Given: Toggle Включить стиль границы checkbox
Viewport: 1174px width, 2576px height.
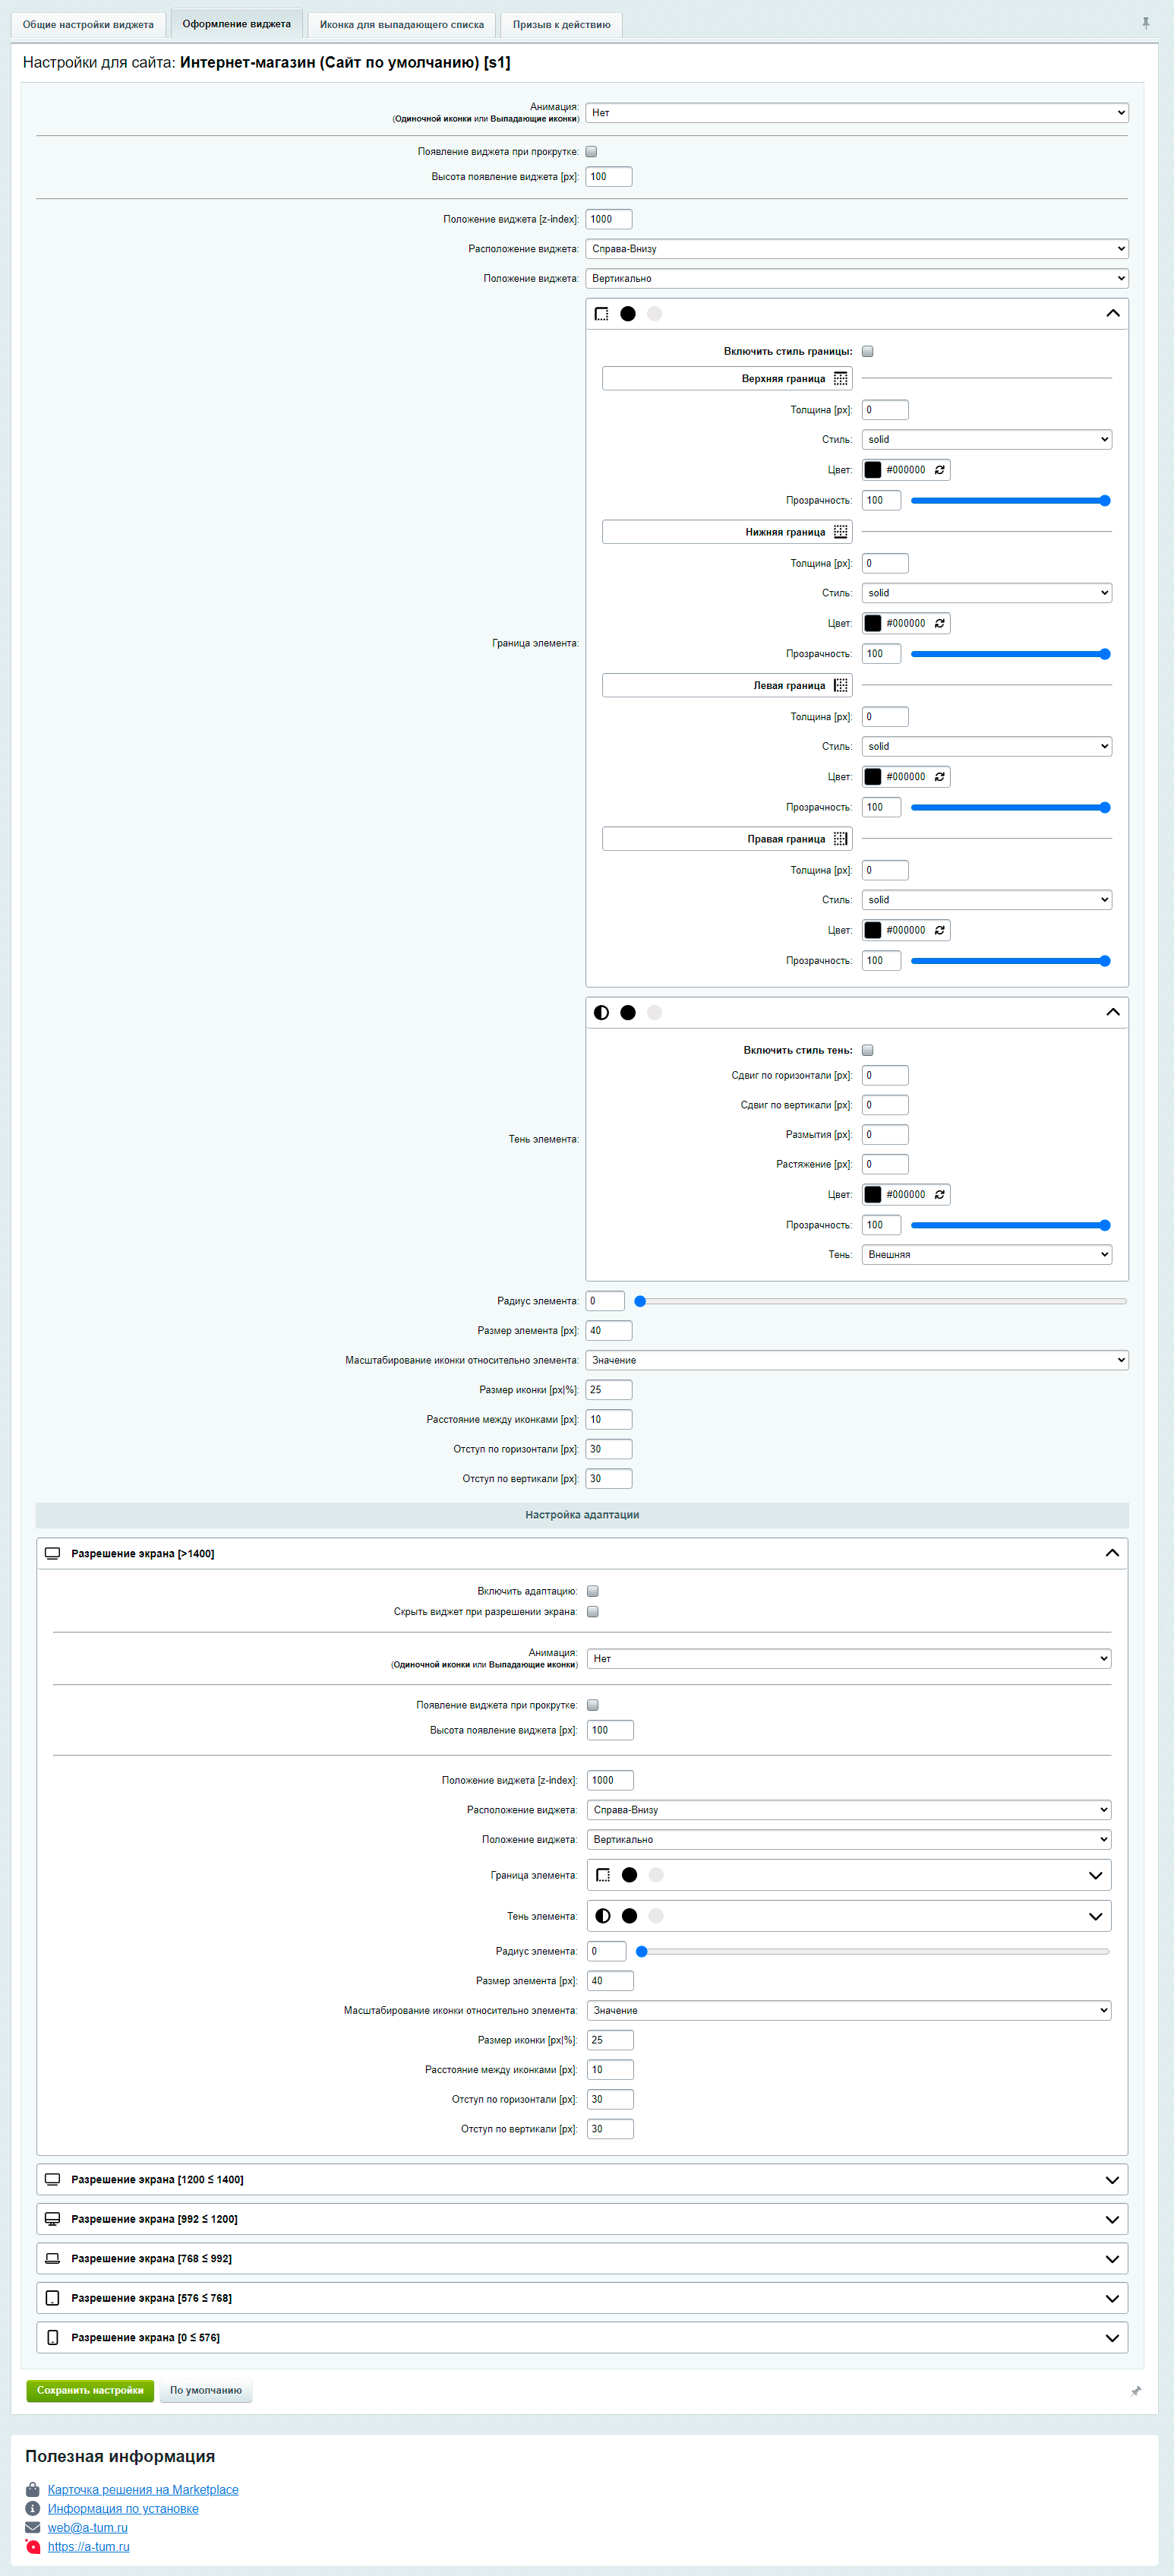Looking at the screenshot, I should (x=867, y=351).
